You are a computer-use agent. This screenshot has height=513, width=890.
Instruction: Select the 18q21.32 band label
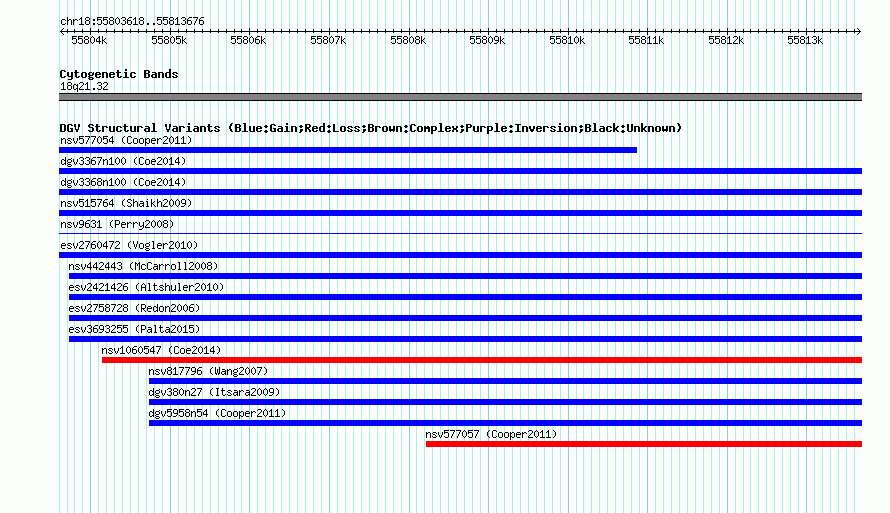84,86
